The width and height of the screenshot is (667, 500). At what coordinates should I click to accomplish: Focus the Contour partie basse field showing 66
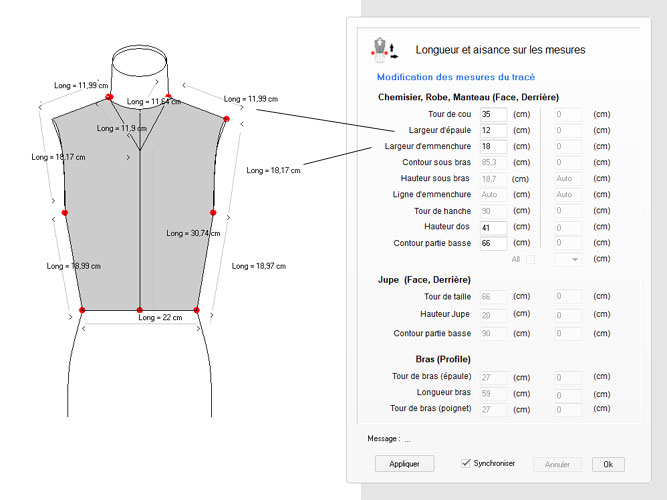point(492,243)
